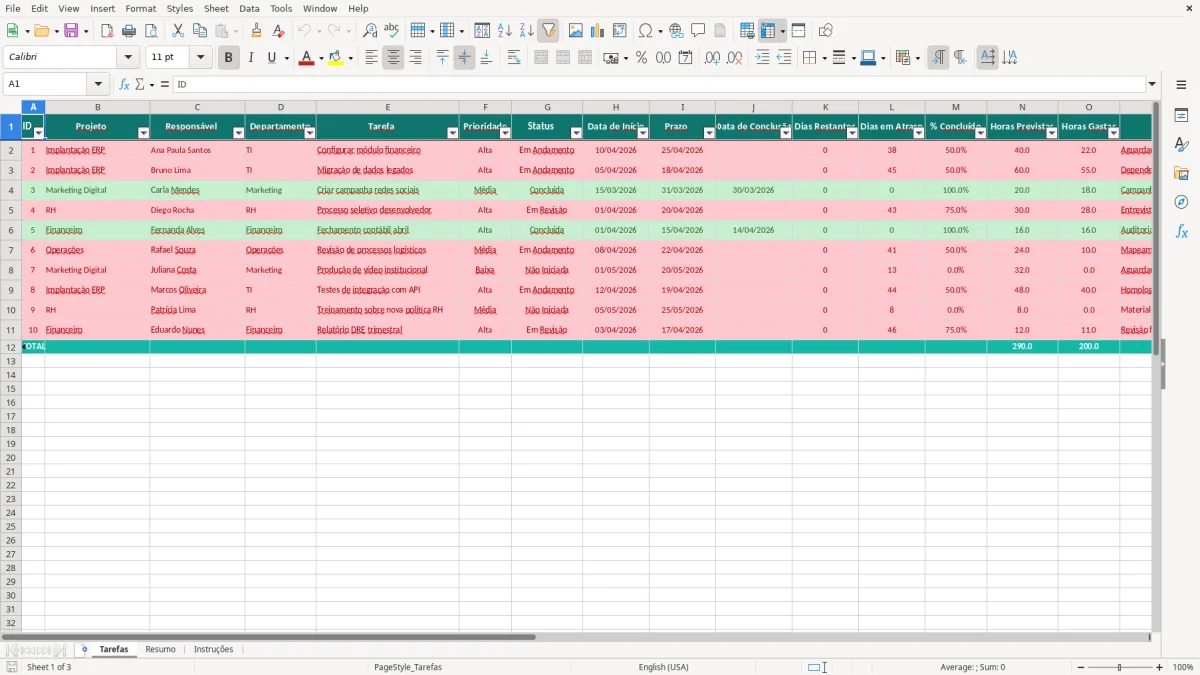Expand the formula bar with the arrow
Viewport: 1200px width, 675px height.
(1152, 85)
